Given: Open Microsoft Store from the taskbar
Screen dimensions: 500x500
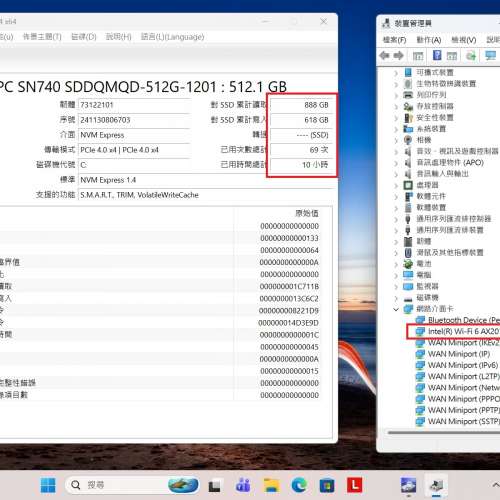Looking at the screenshot, I should coord(327,485).
